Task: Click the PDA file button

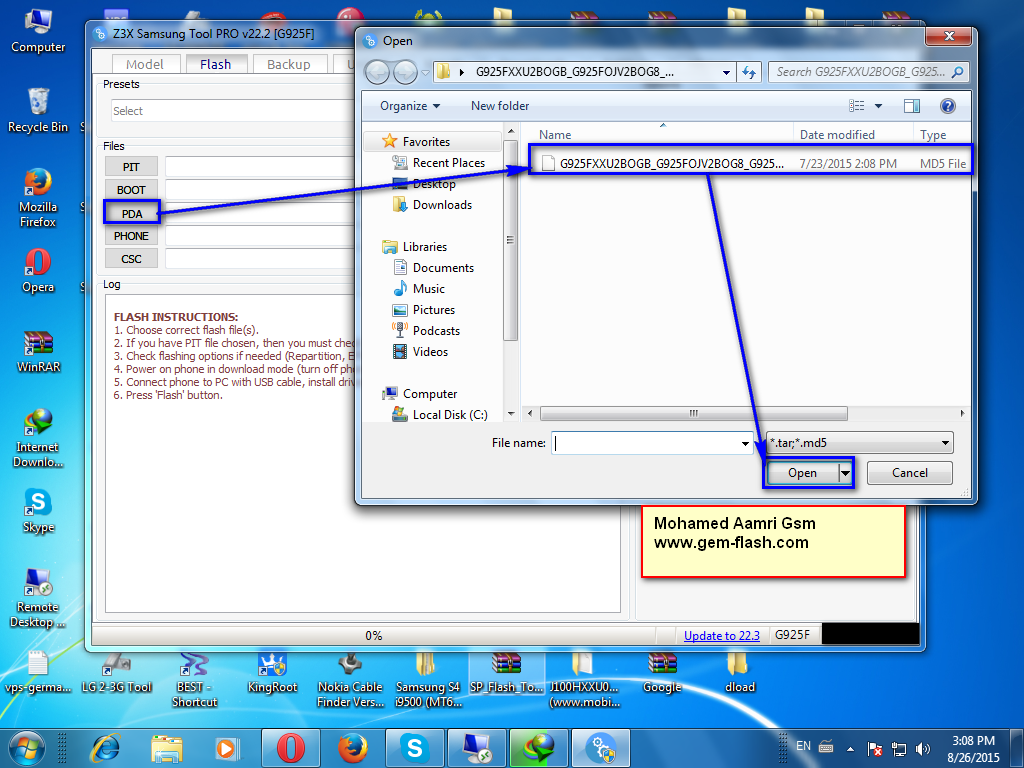Action: pyautogui.click(x=132, y=214)
